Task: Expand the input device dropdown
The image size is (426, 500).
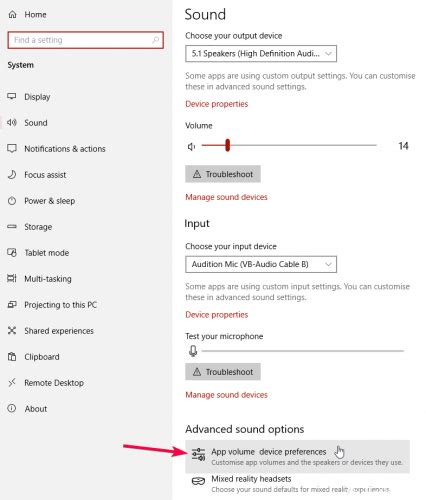Action: click(261, 264)
